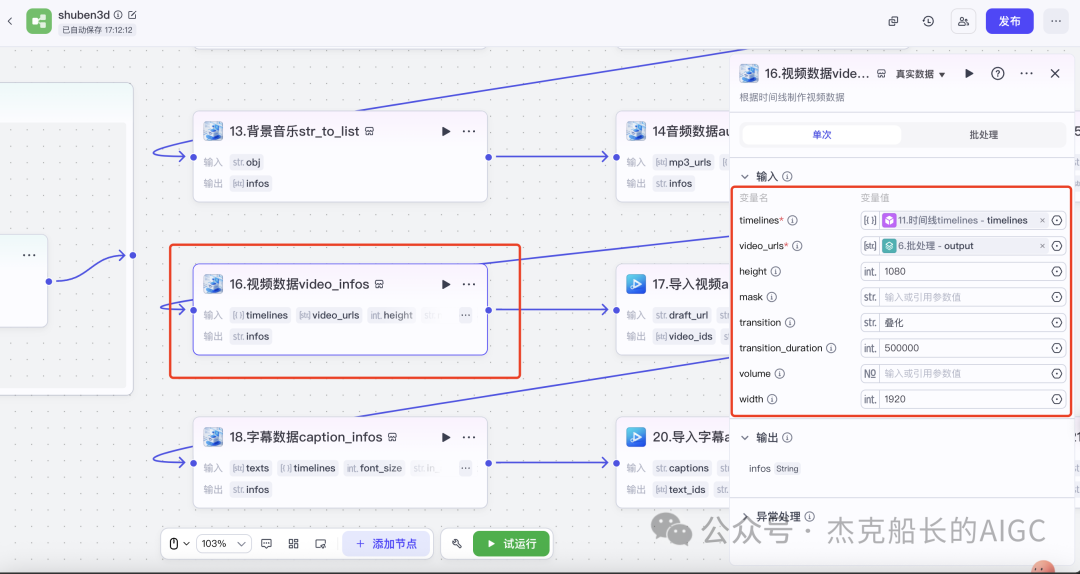Screen dimensions: 1080x574
Task: Open more menu of node 18.字幕数据caption_infos
Action: tap(469, 437)
